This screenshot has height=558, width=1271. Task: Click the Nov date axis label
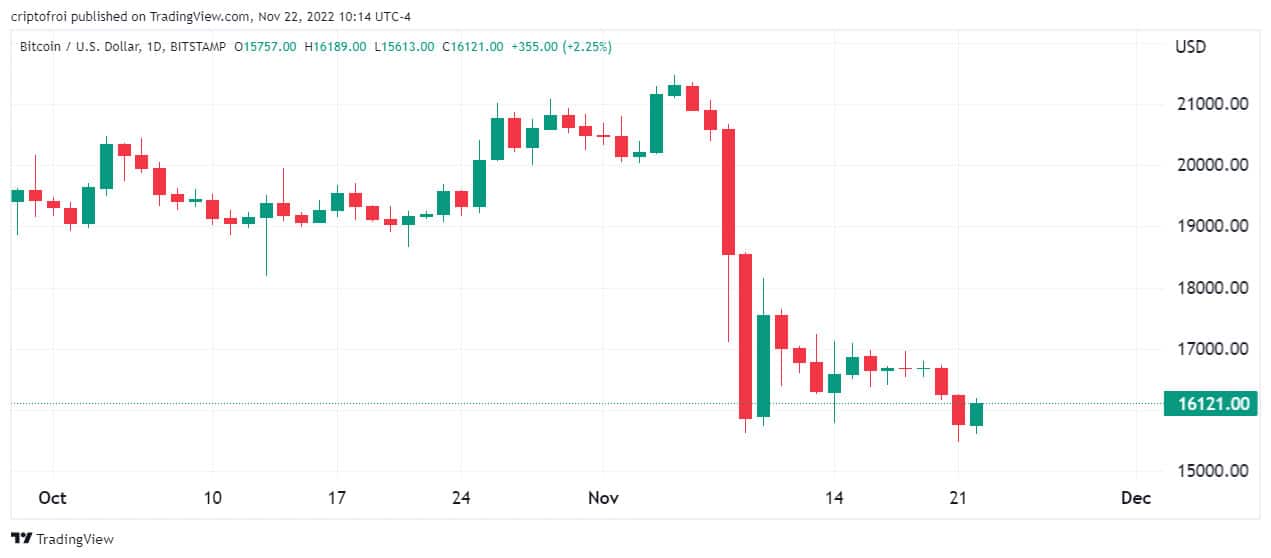[x=603, y=498]
